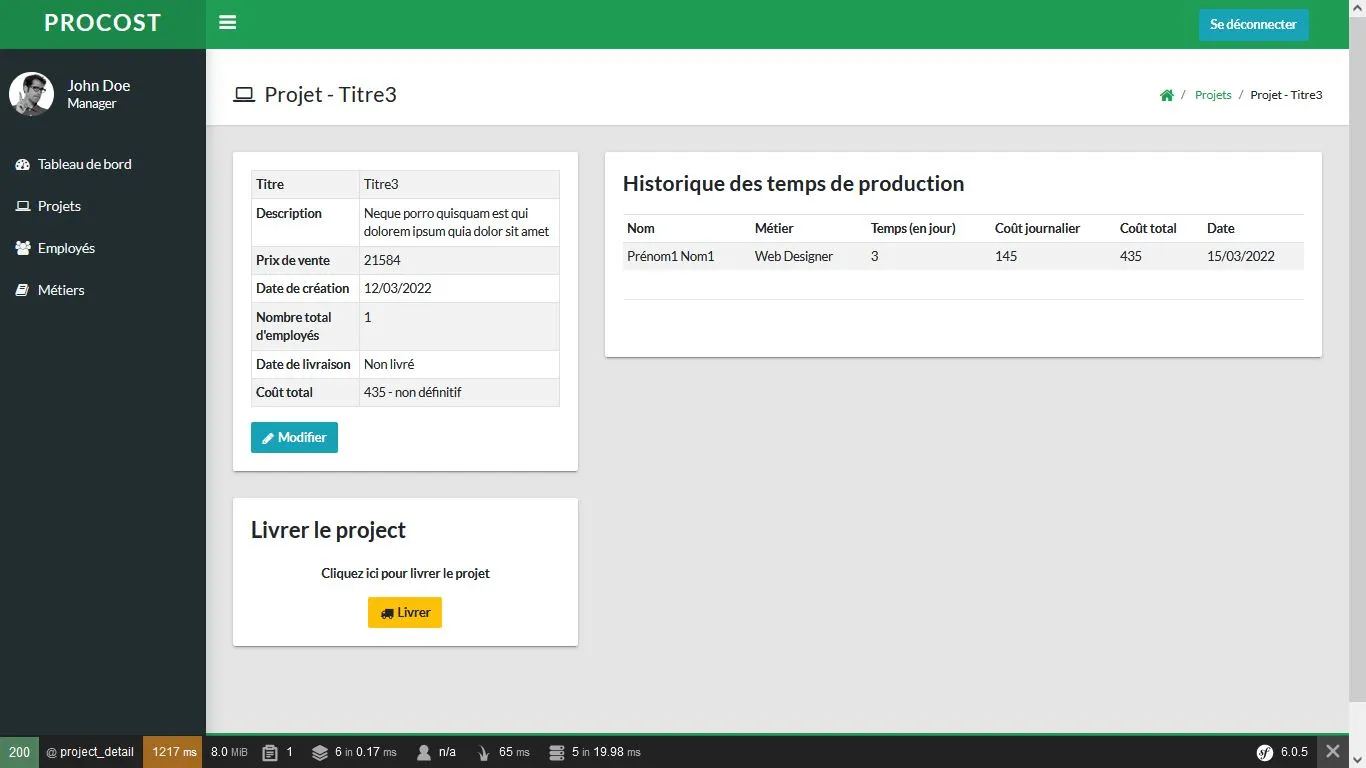1366x768 pixels.
Task: Click the Coût journalier value 145
Action: coord(1006,256)
